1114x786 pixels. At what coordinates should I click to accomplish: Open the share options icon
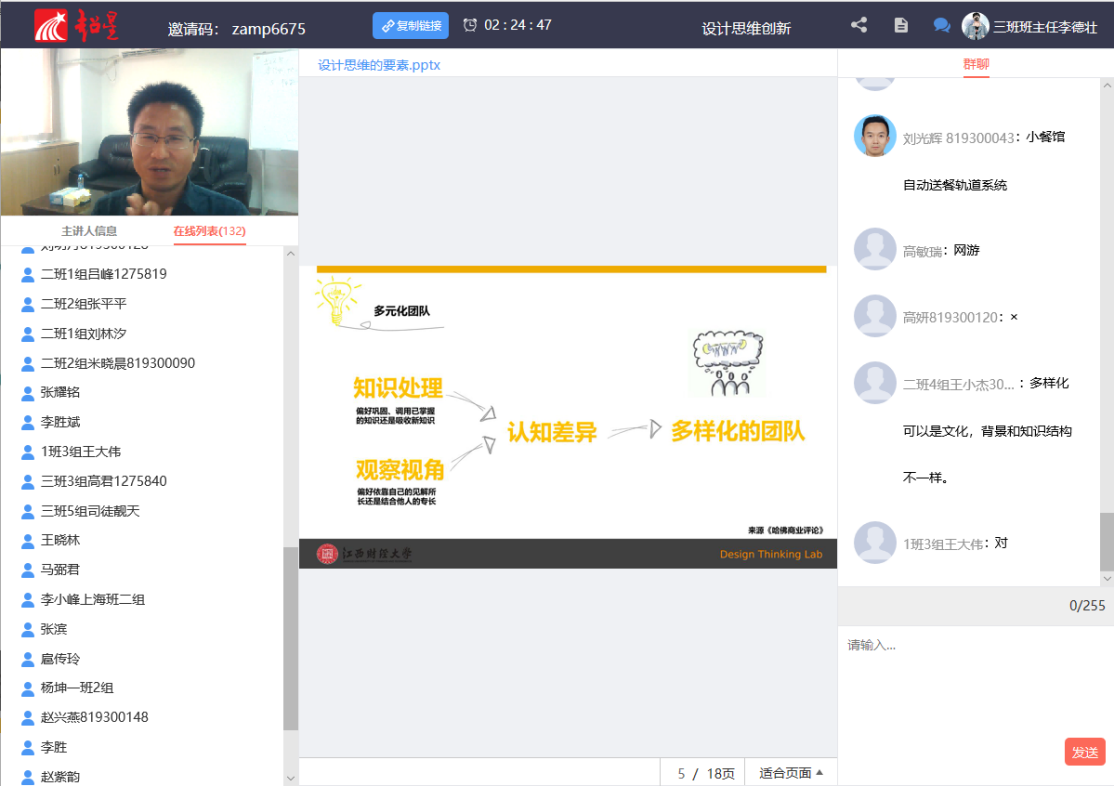tap(858, 25)
